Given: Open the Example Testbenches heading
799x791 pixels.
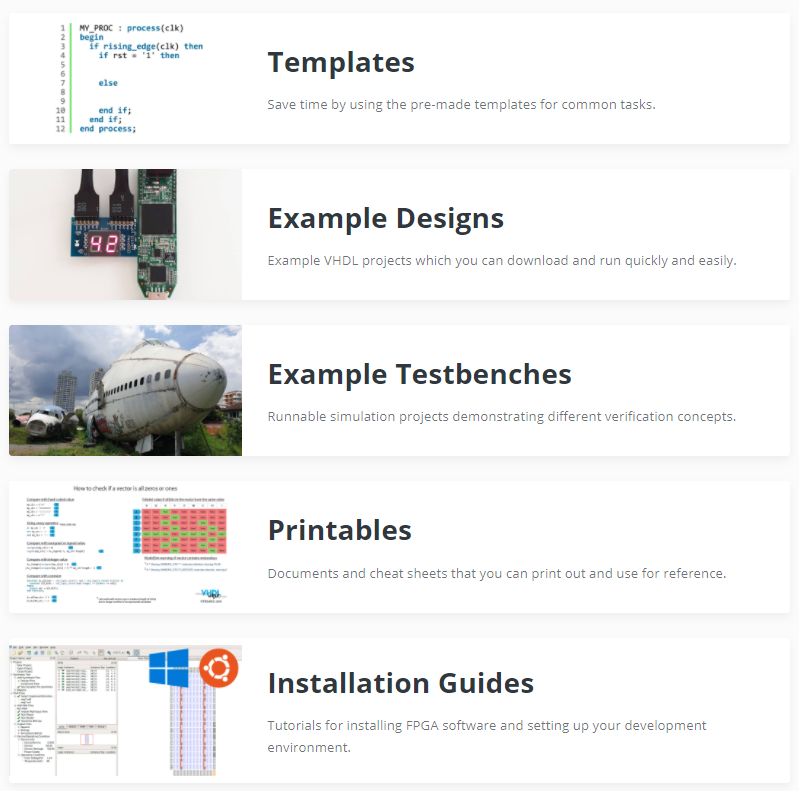Looking at the screenshot, I should point(419,375).
